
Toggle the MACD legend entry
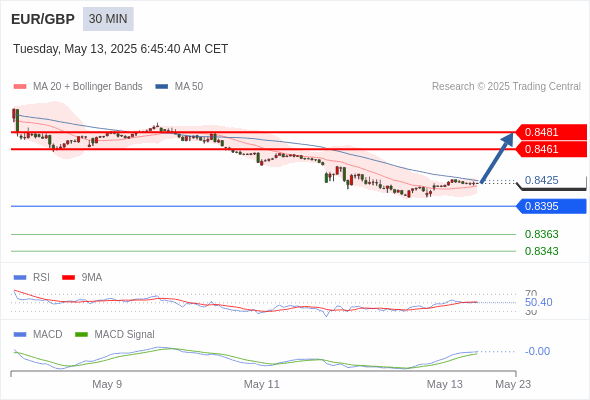pyautogui.click(x=38, y=334)
